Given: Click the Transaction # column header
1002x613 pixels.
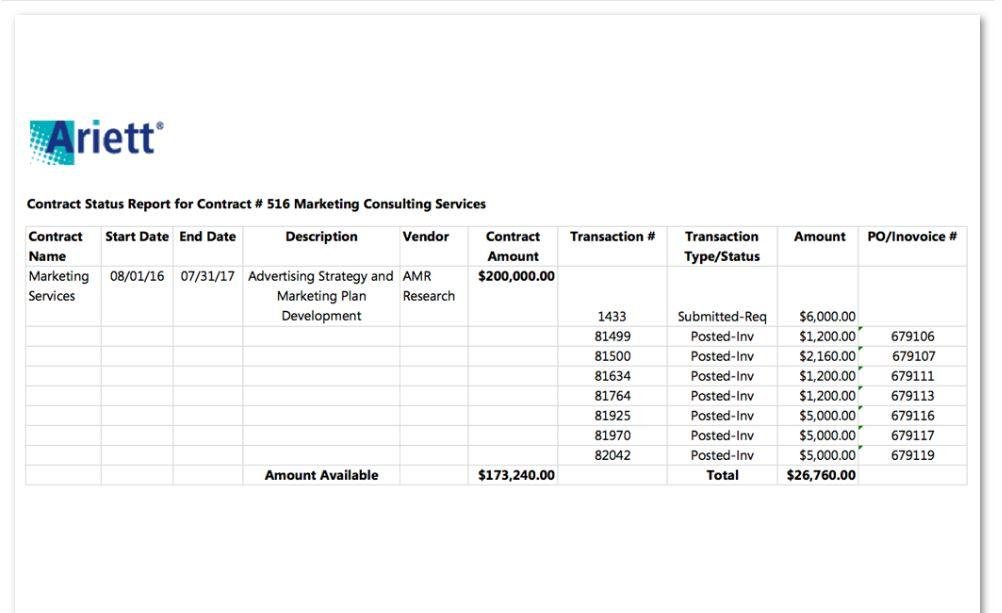Looking at the screenshot, I should click(x=612, y=237).
